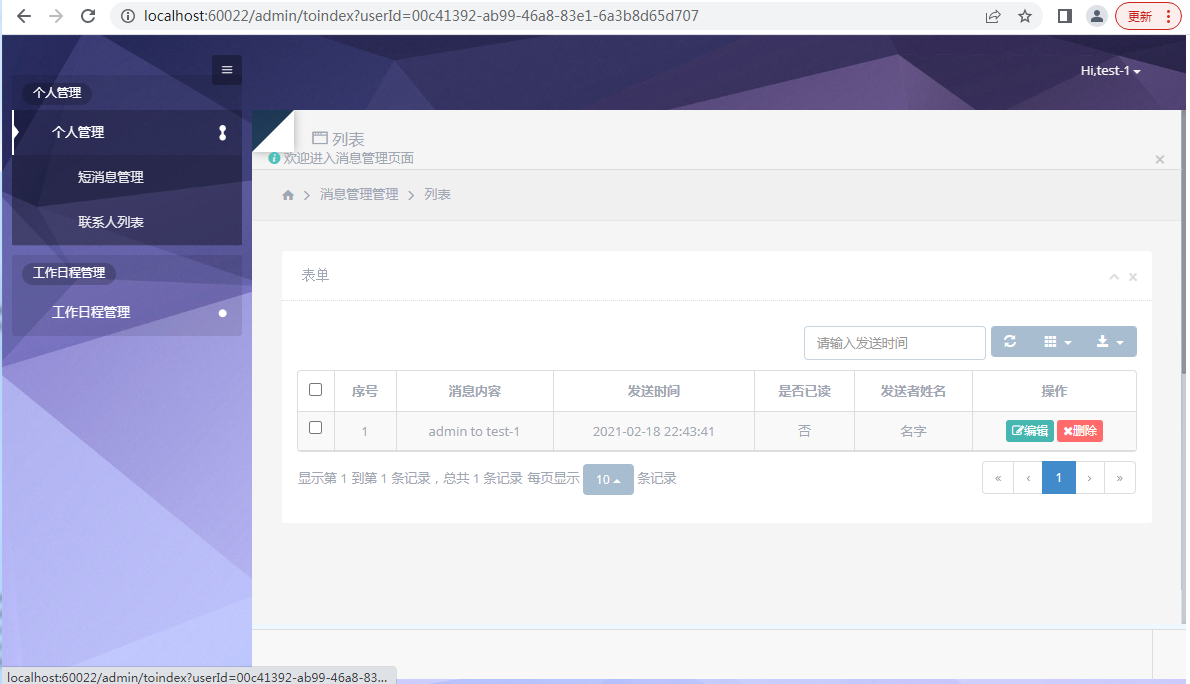Open 短消息管理 menu item
This screenshot has height=684, width=1190.
[111, 177]
